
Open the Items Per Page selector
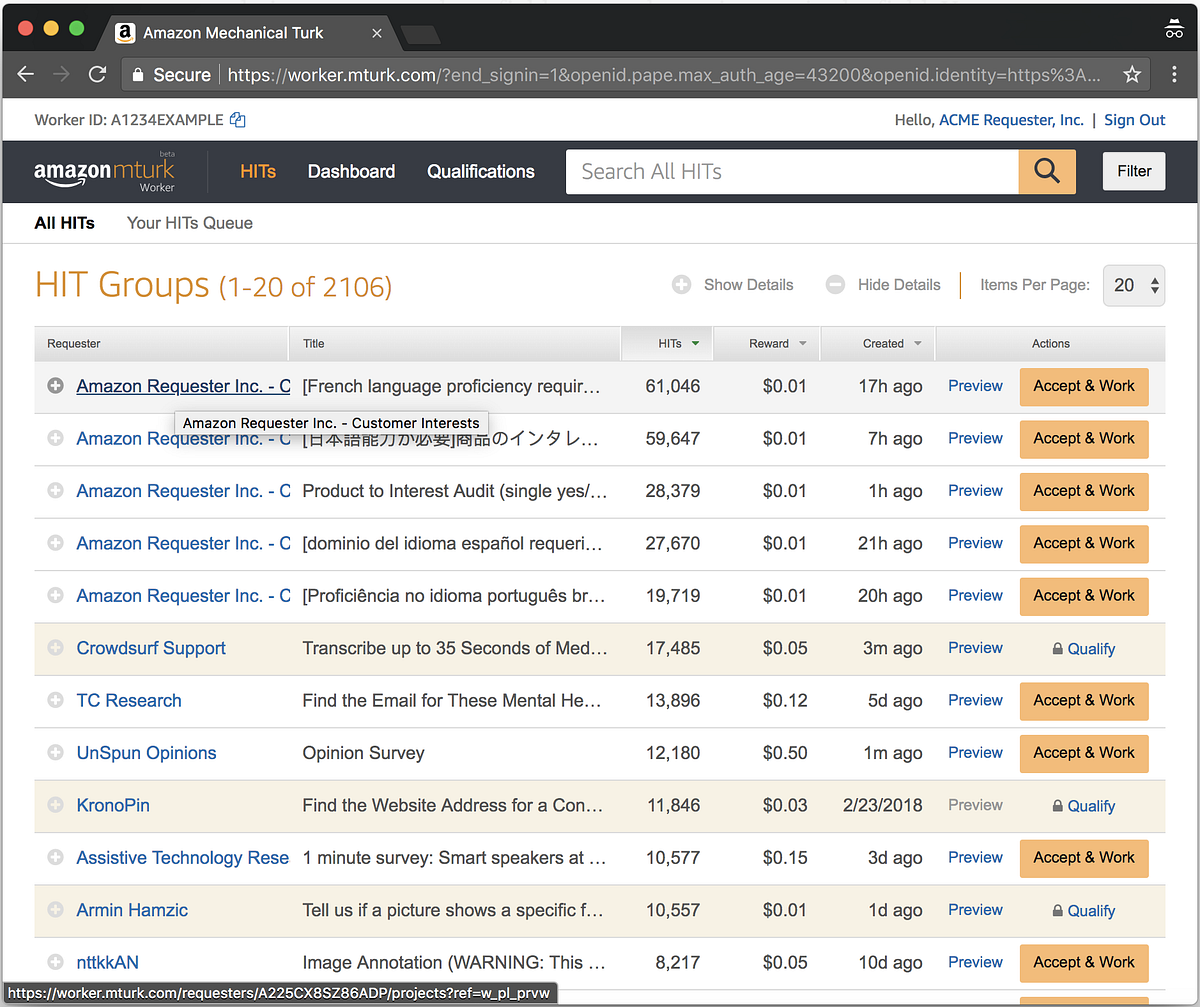click(x=1133, y=285)
